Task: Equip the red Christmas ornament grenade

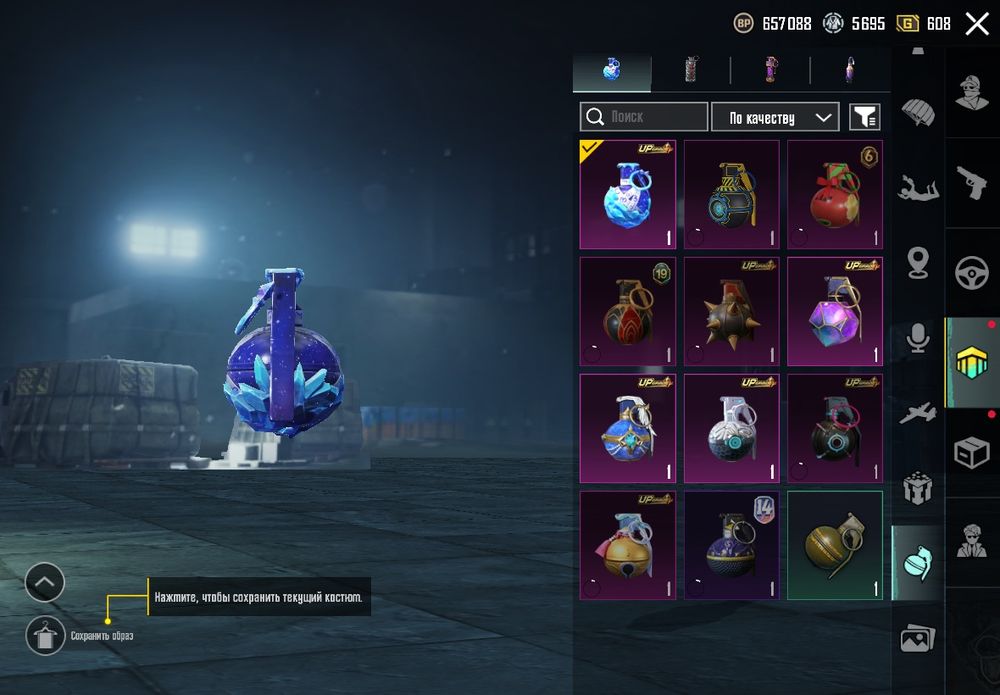Action: coord(835,194)
